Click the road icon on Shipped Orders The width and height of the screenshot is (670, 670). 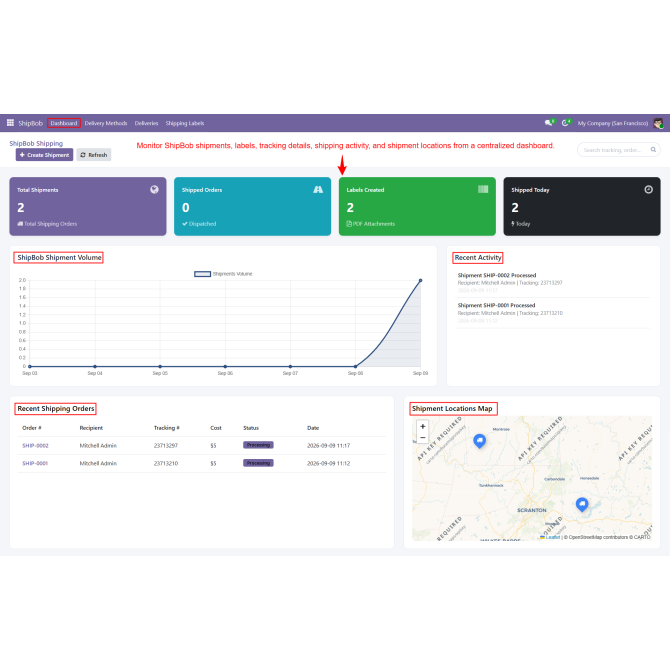pyautogui.click(x=318, y=189)
